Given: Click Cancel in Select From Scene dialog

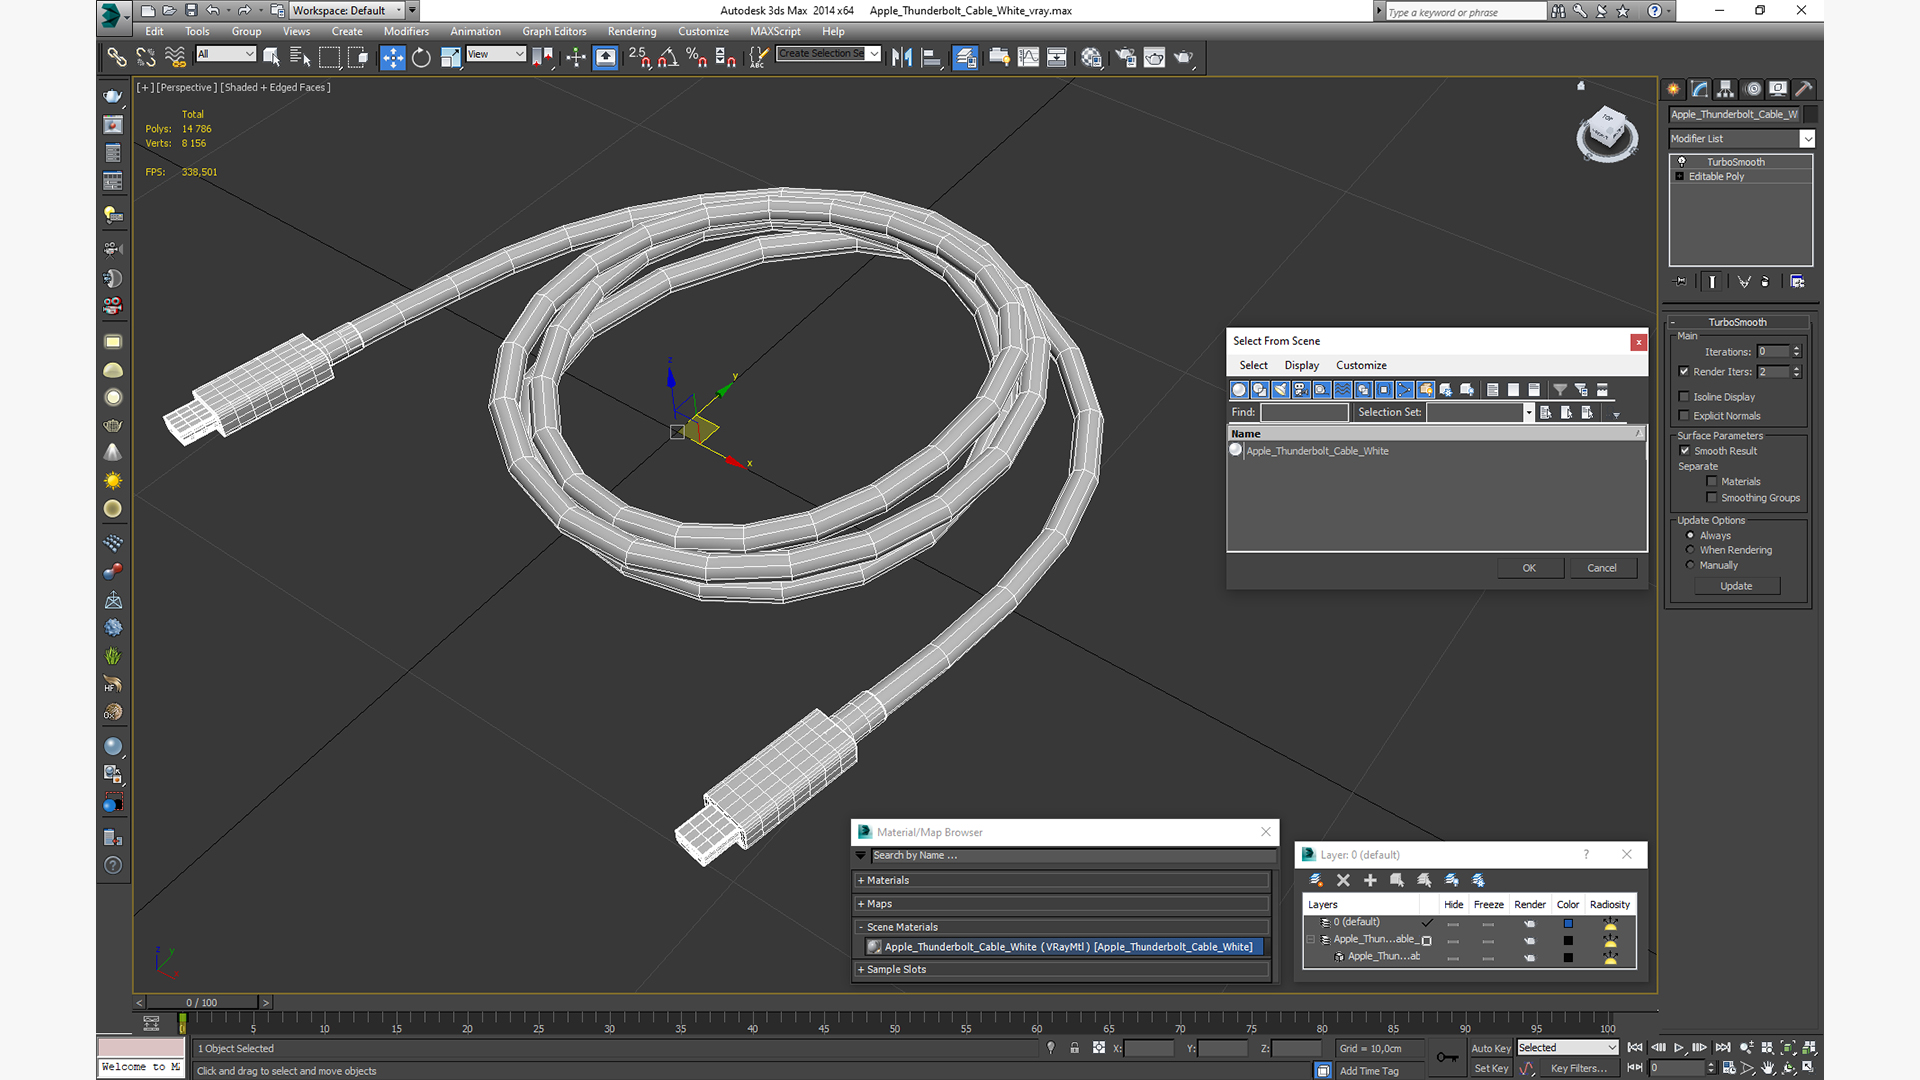Looking at the screenshot, I should [x=1601, y=568].
